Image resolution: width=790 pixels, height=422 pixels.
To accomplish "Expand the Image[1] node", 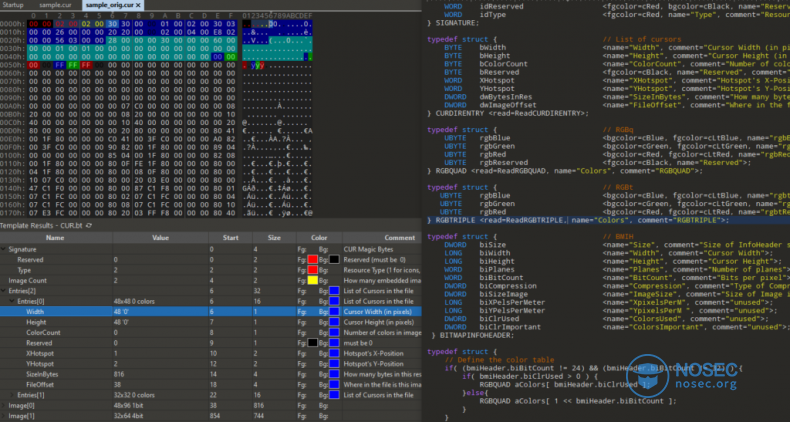I will click(x=4, y=416).
